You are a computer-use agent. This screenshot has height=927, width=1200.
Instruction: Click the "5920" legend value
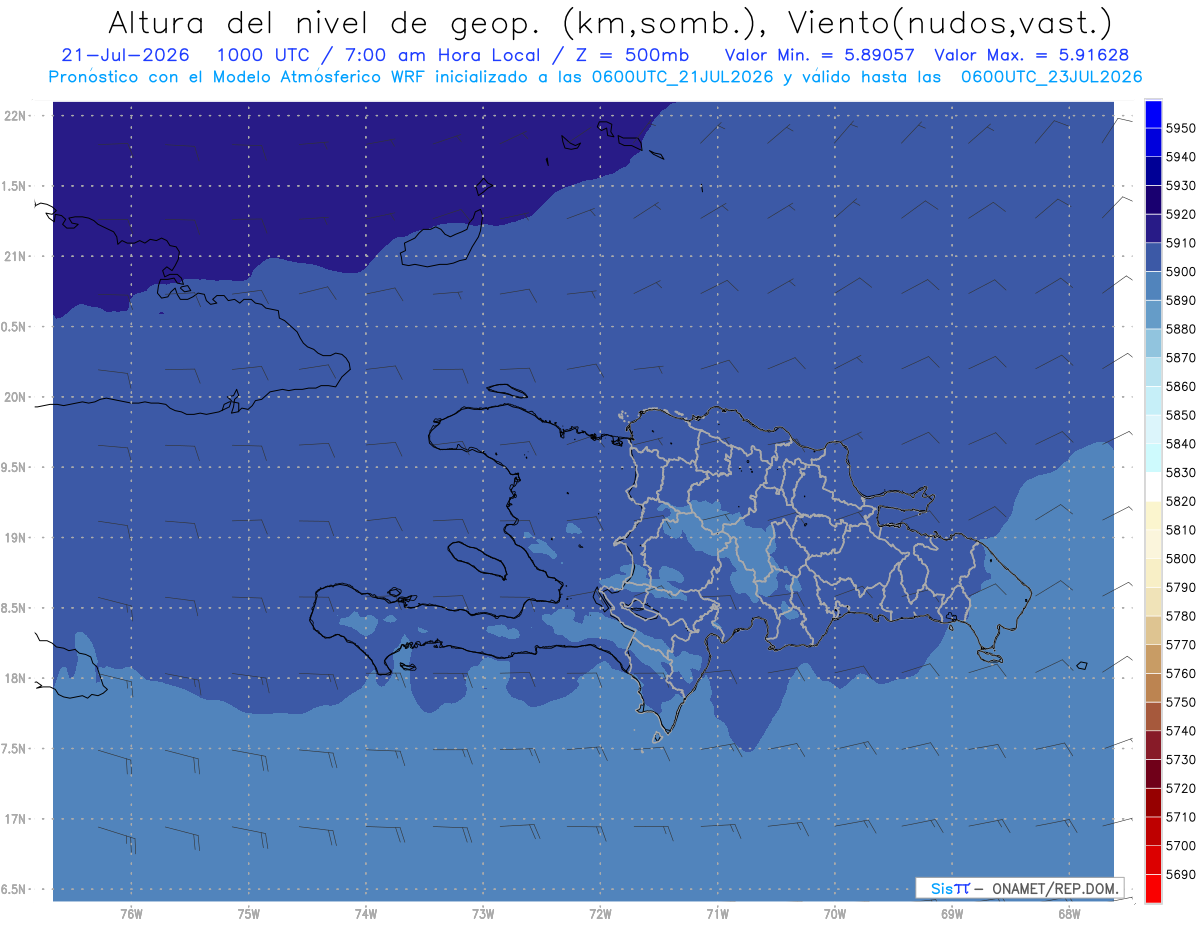tap(1180, 214)
